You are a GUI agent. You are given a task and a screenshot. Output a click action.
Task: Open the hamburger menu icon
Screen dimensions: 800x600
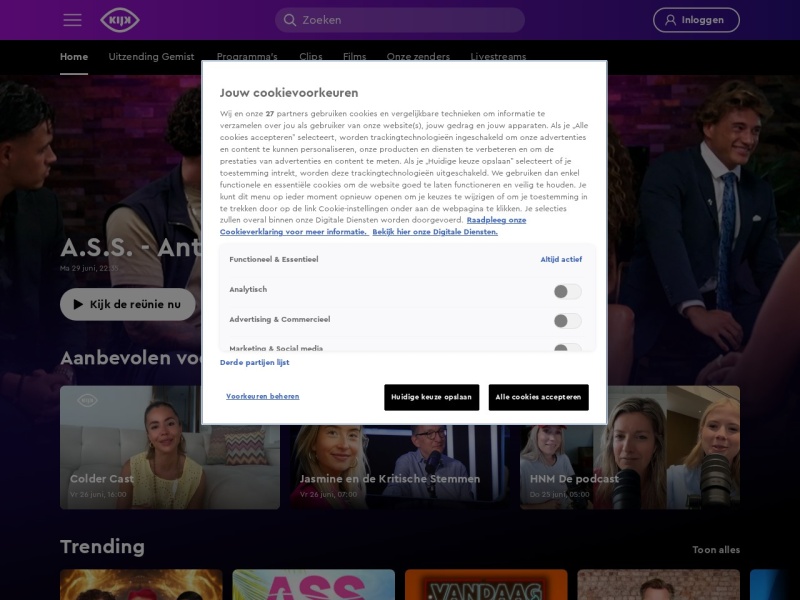coord(72,20)
